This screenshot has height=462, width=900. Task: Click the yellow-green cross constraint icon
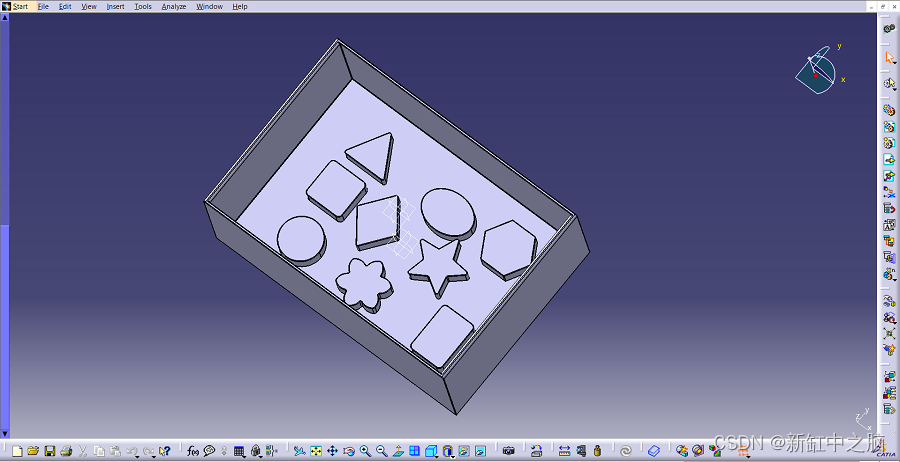coord(889,333)
